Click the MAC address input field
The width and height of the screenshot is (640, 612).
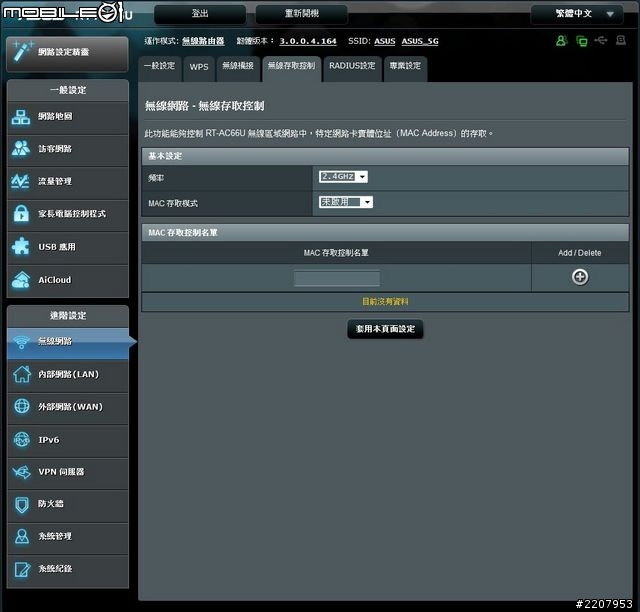coord(337,278)
